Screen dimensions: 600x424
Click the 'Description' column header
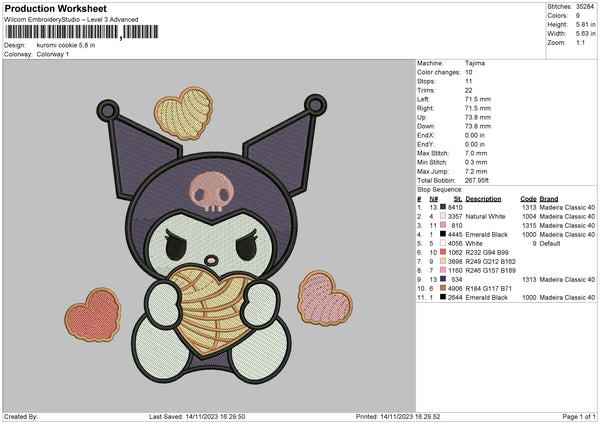483,199
